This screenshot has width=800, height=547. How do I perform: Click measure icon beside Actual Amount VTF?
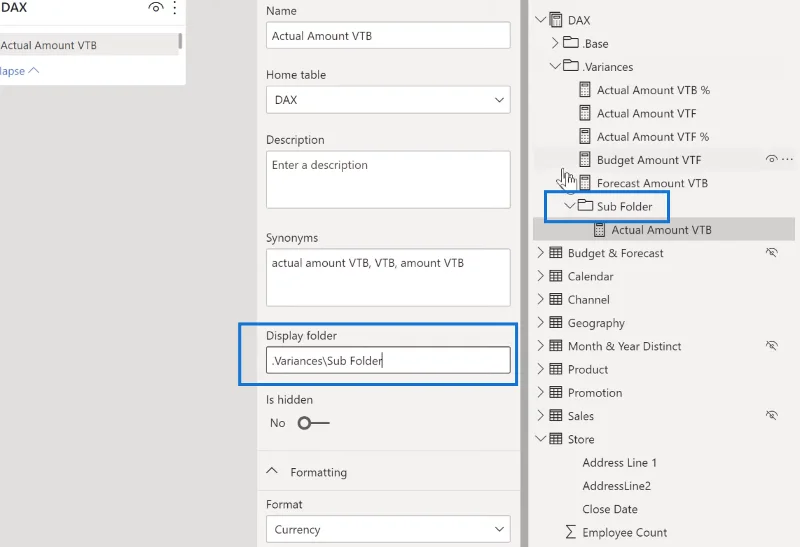tap(585, 113)
